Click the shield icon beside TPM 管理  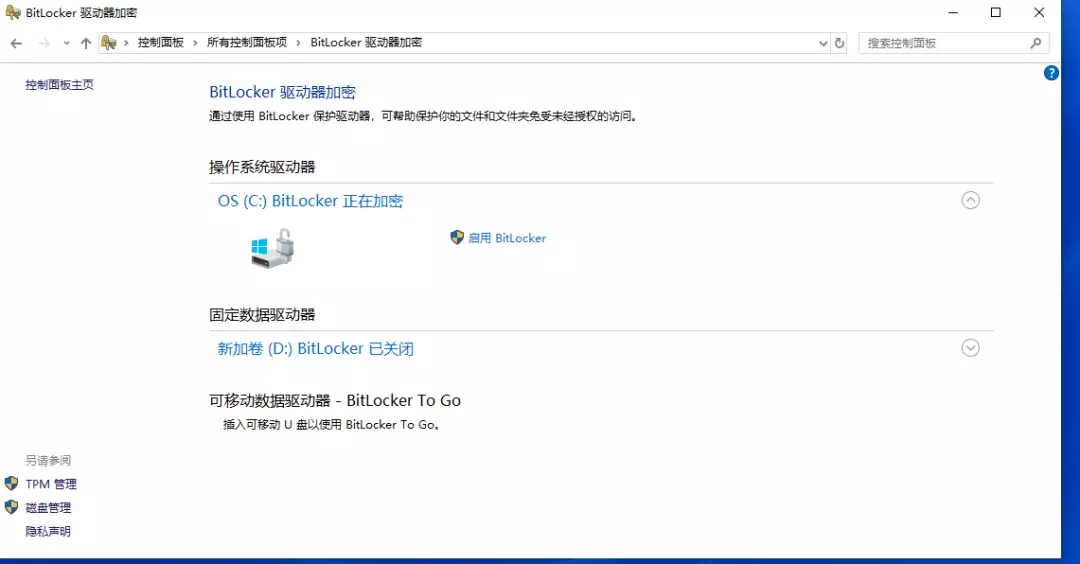[12, 483]
